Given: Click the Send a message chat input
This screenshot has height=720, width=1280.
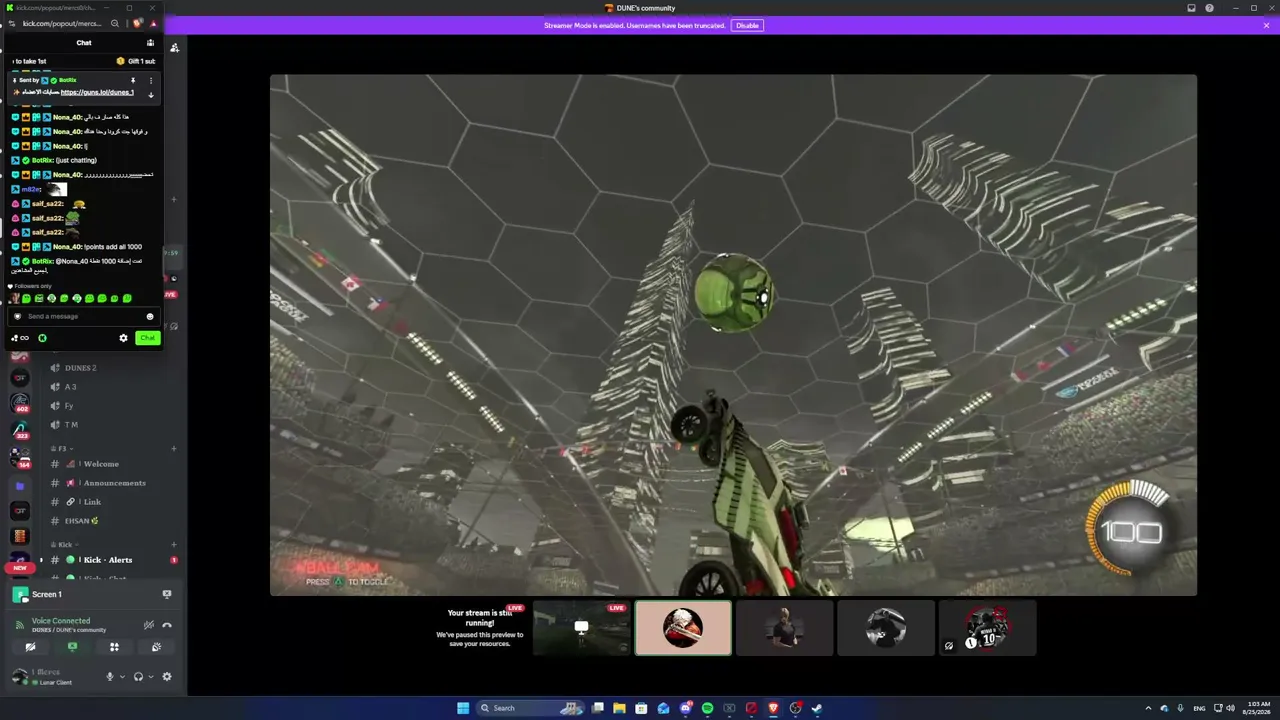Looking at the screenshot, I should point(82,316).
